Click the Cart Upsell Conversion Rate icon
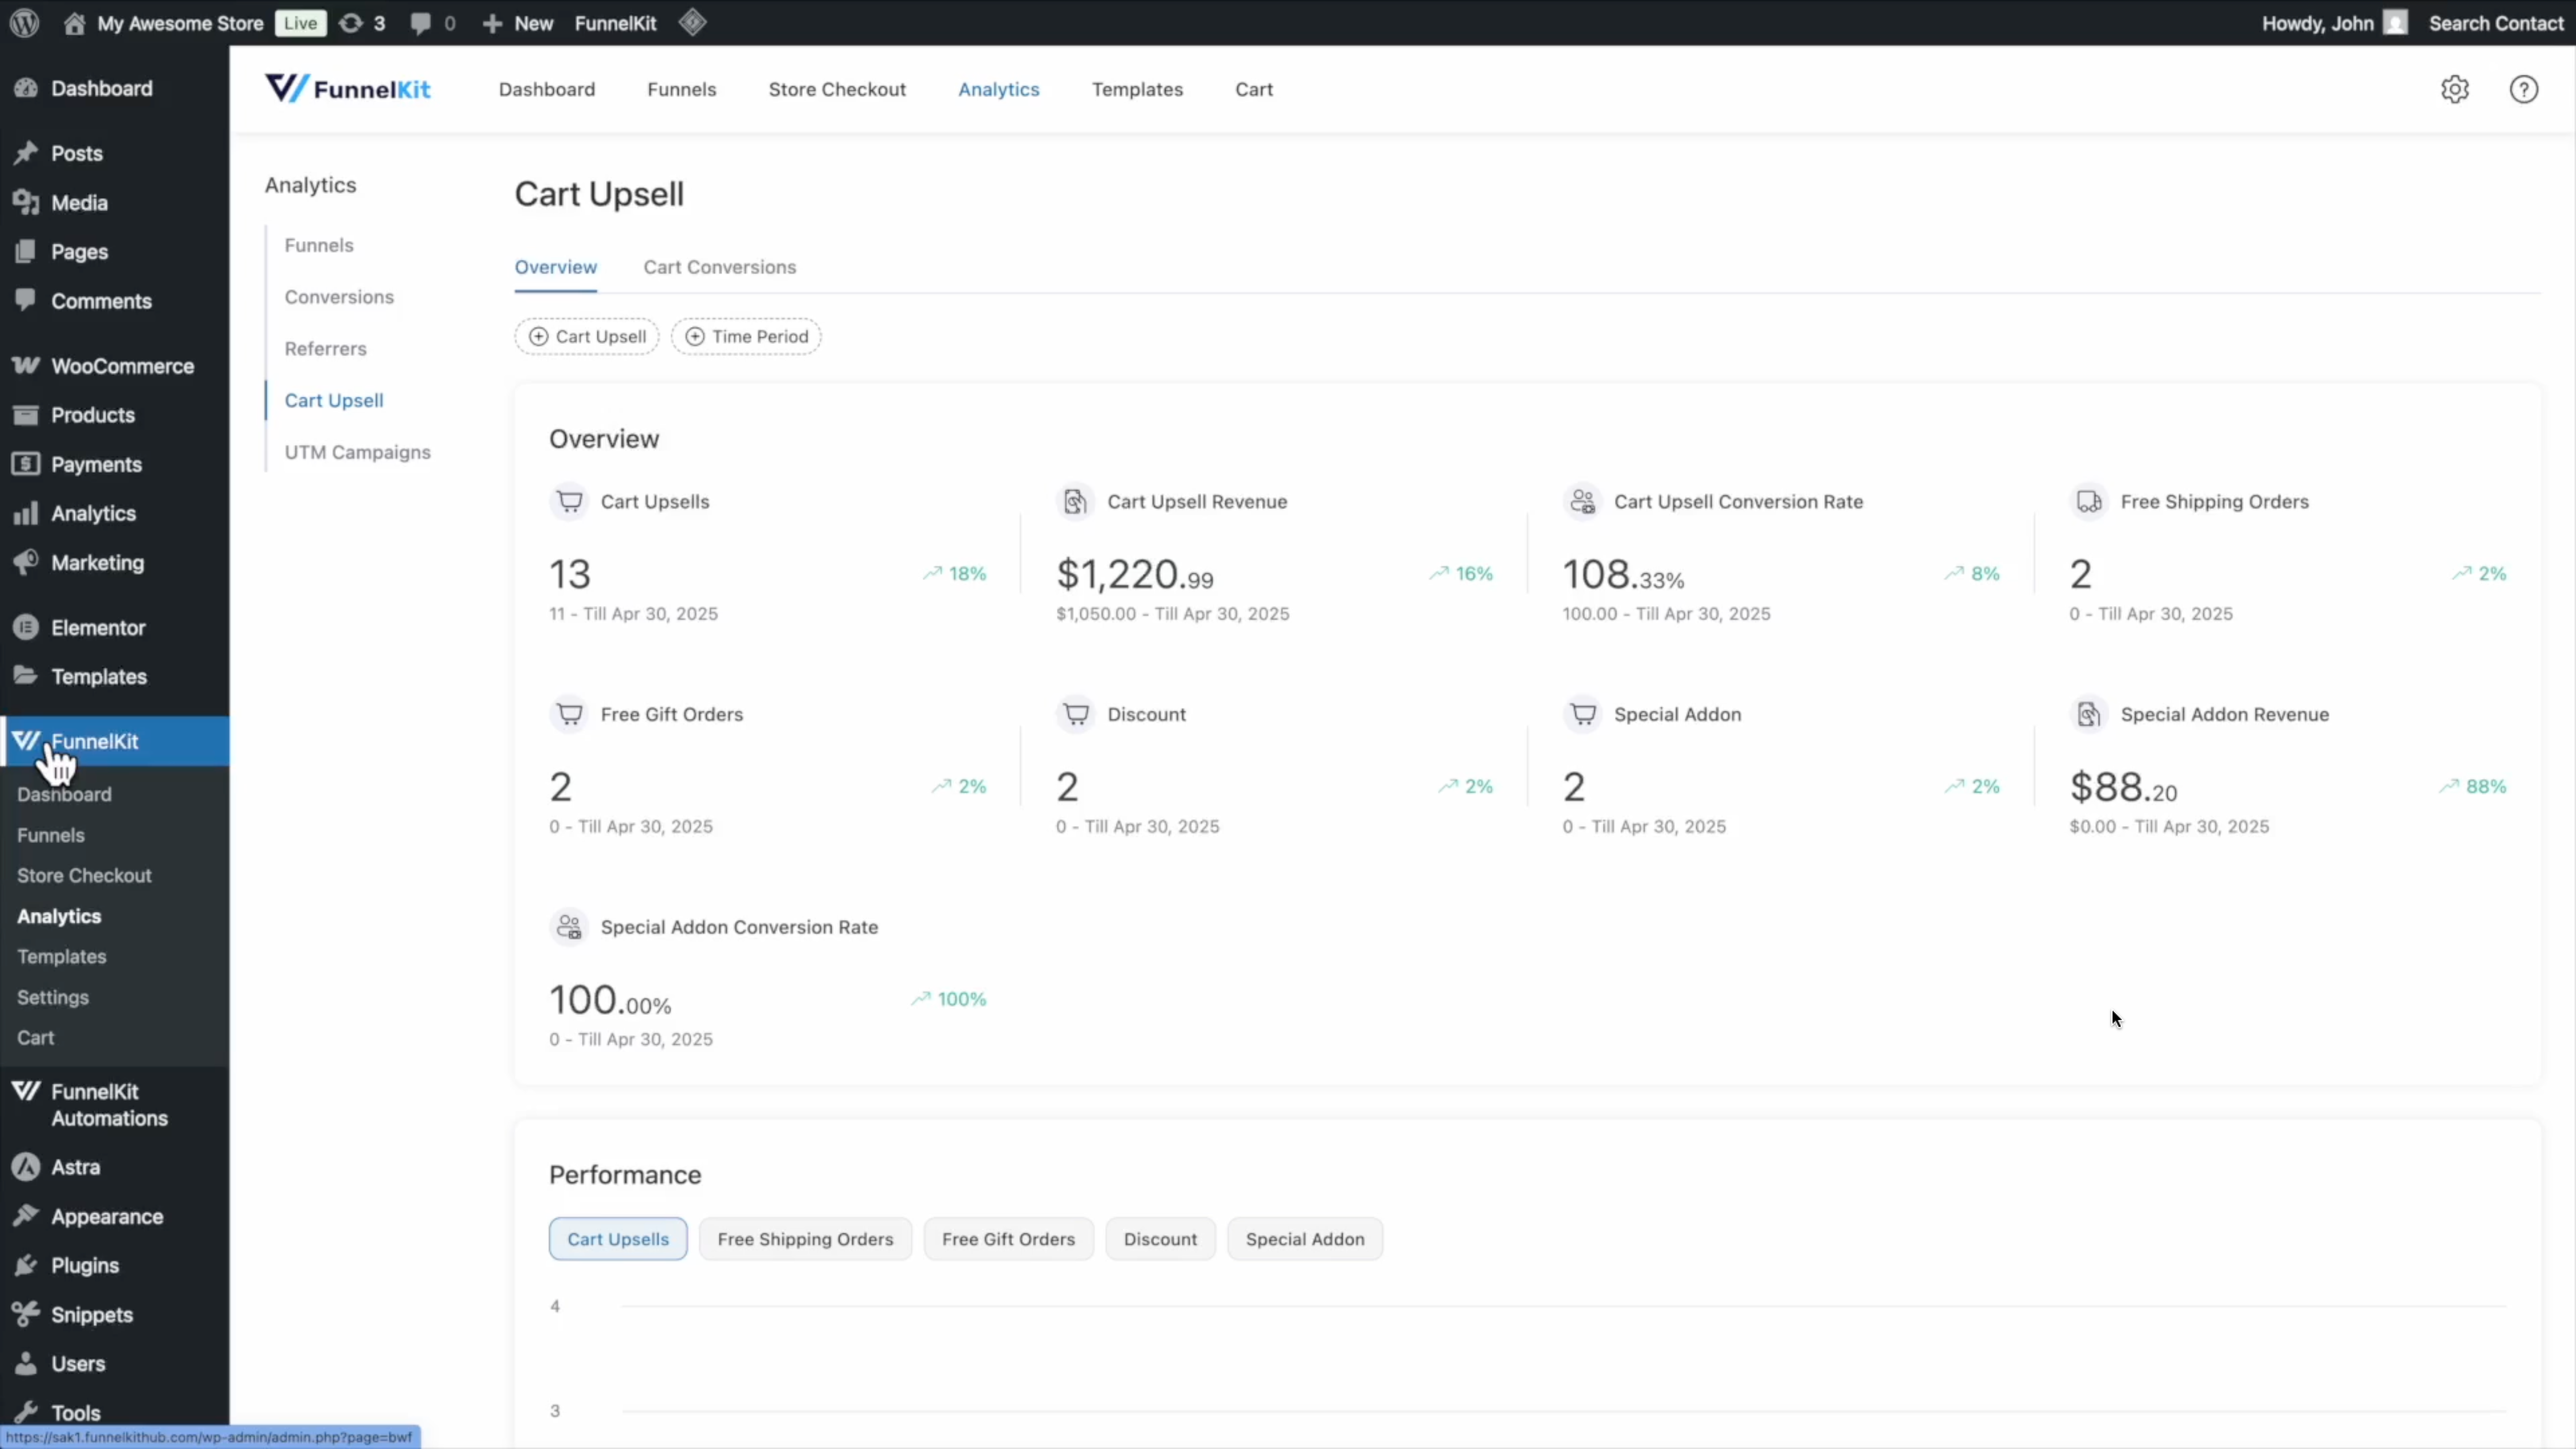 1582,501
